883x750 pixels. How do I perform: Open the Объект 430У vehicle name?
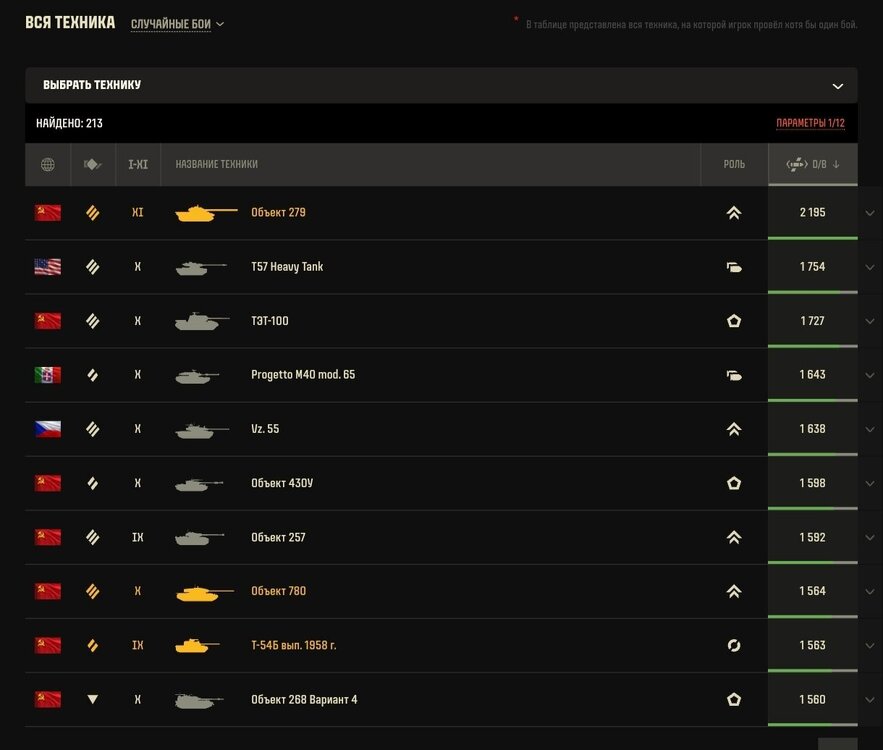tap(282, 483)
